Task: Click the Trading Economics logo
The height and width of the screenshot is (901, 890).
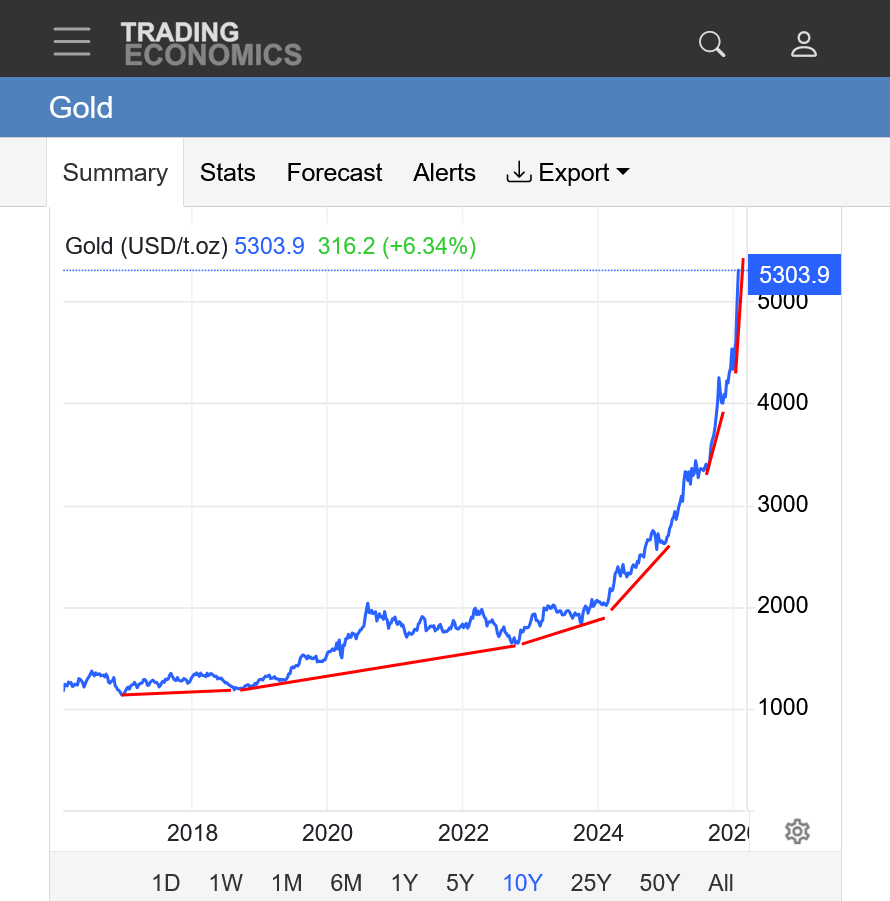Action: (211, 43)
